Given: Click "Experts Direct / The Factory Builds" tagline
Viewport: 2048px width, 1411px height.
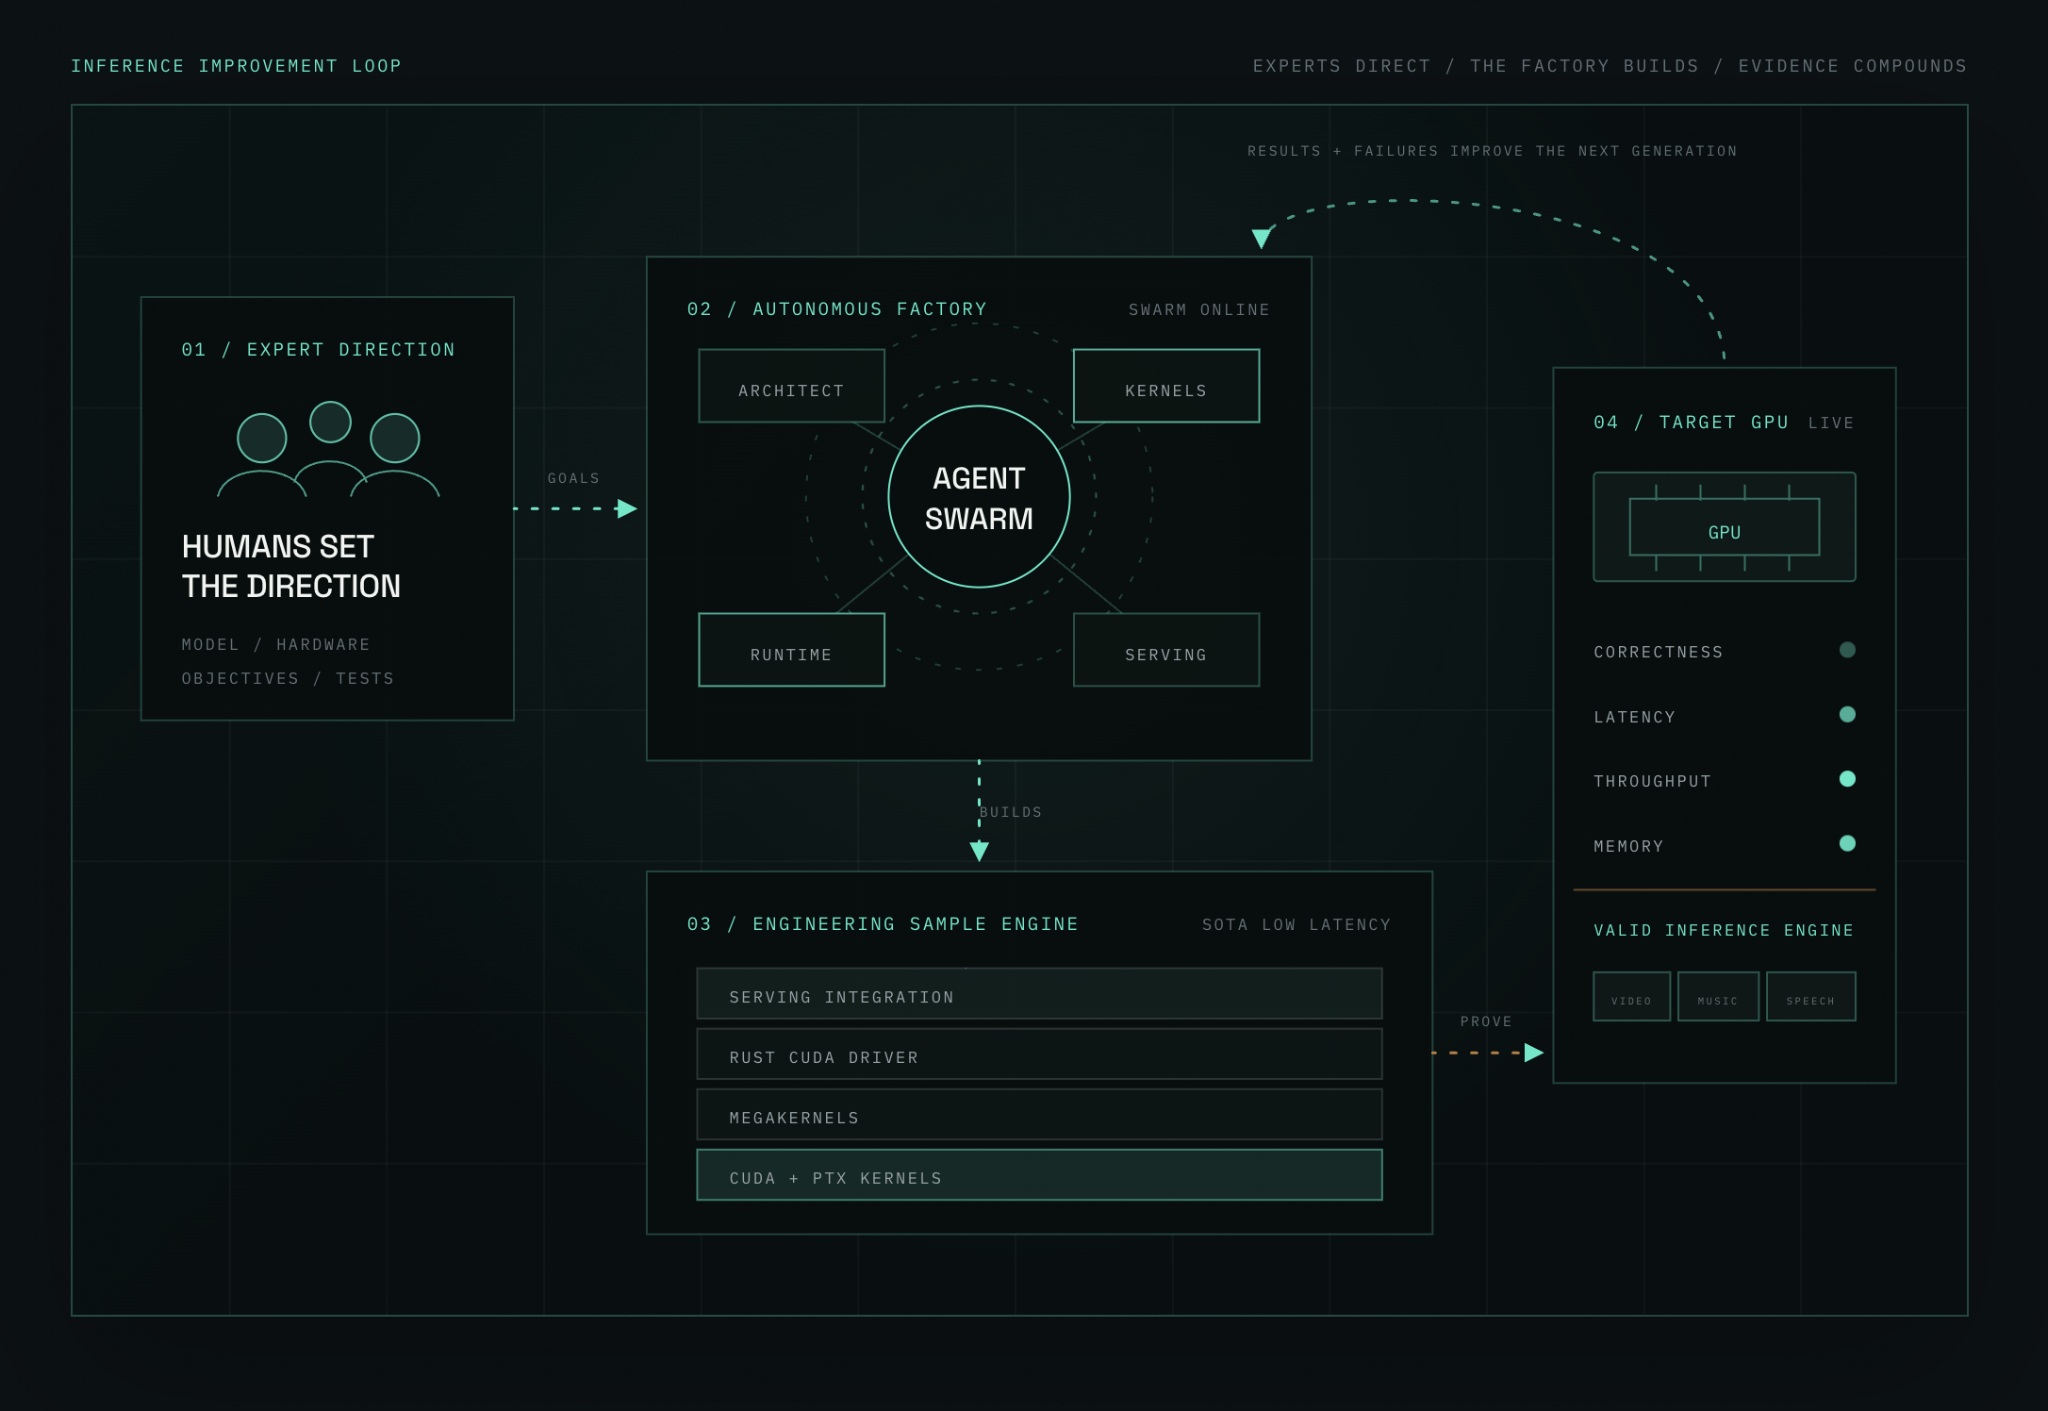Looking at the screenshot, I should (1476, 66).
